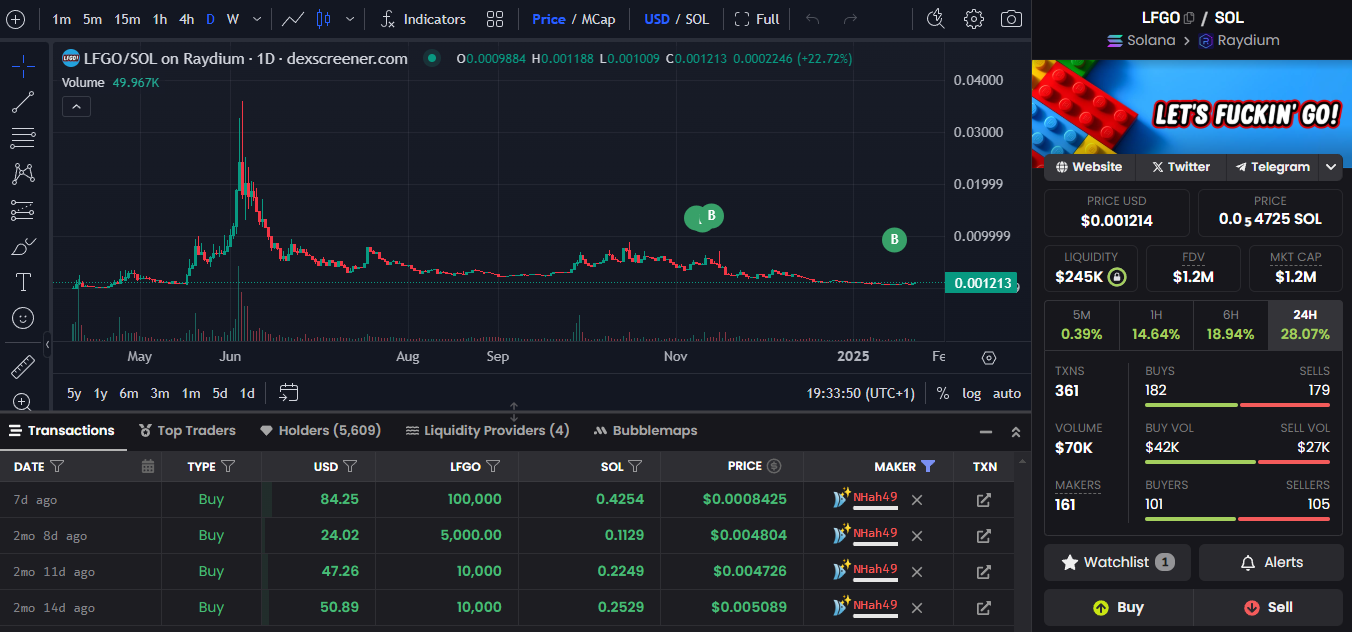Select the trend line drawing tool

[23, 102]
